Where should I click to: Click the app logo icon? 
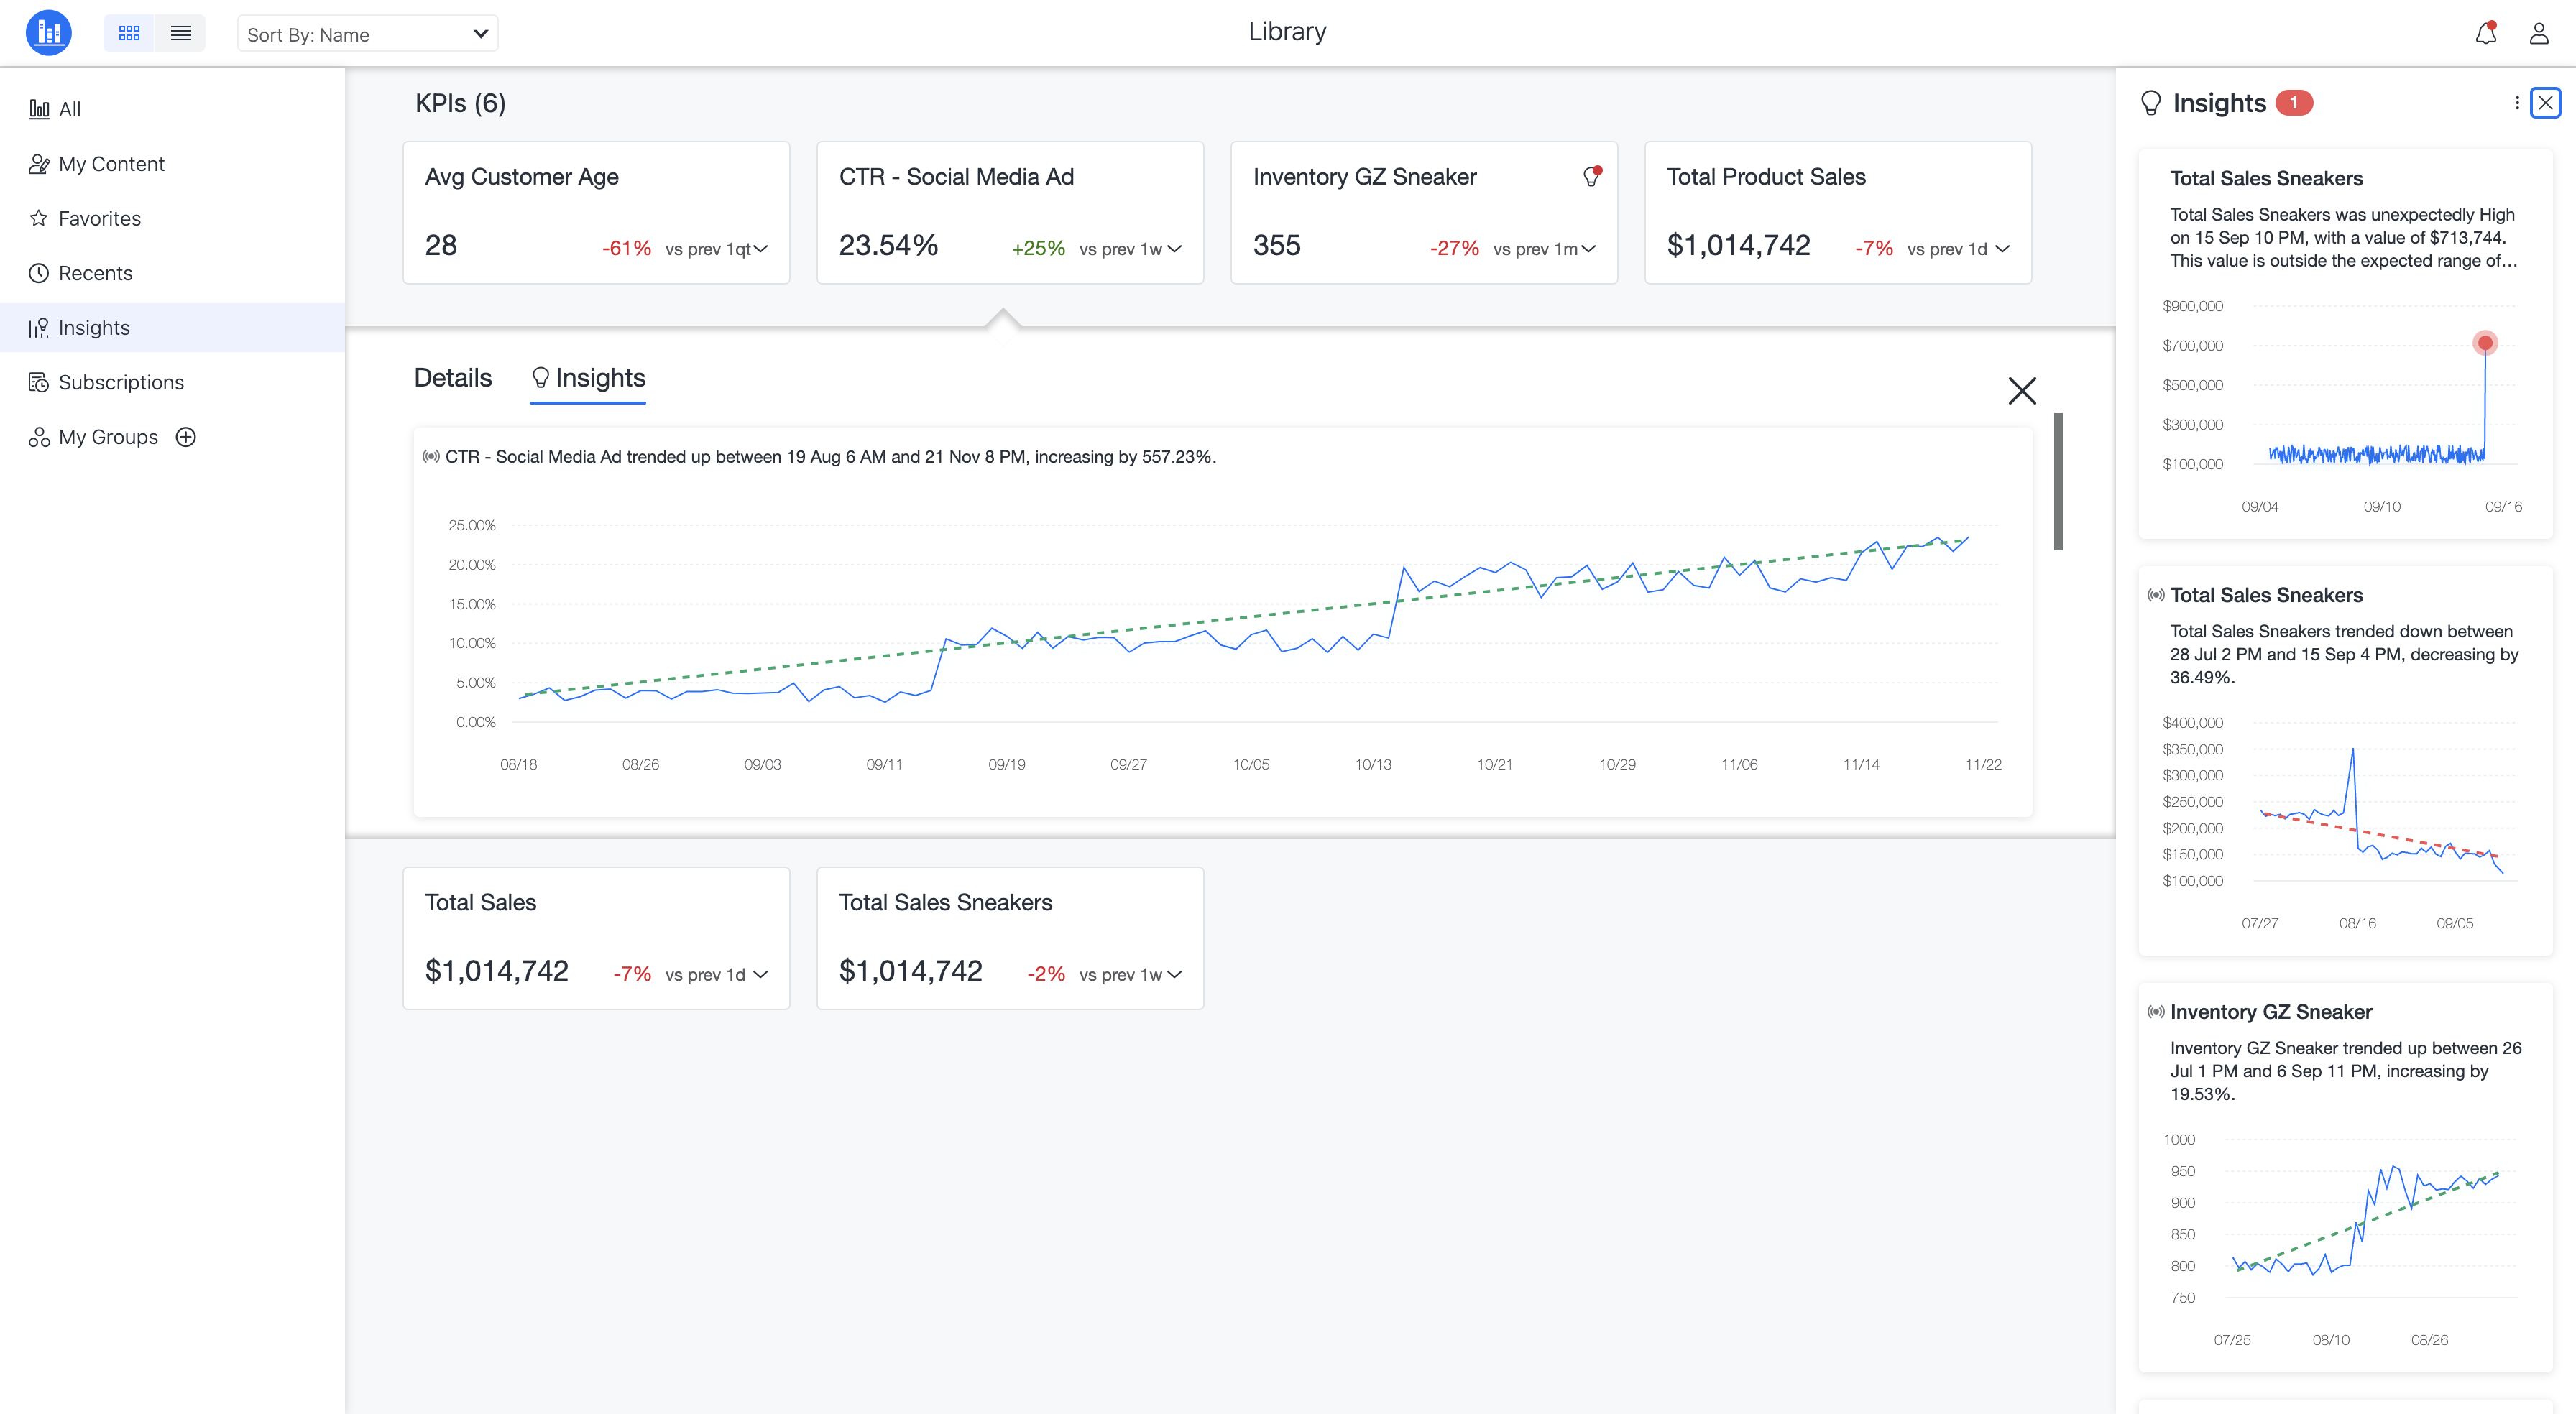point(48,33)
